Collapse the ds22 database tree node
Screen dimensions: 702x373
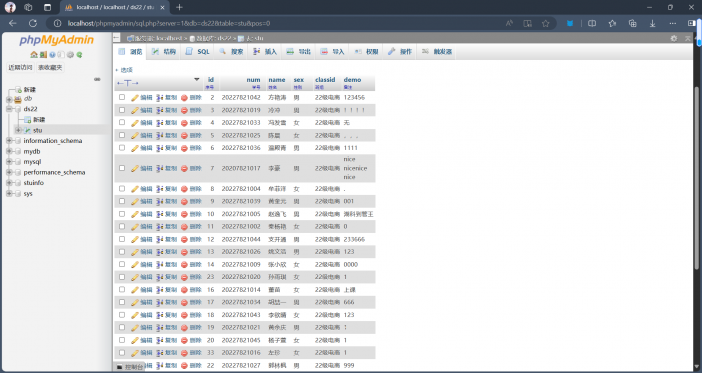coord(9,109)
